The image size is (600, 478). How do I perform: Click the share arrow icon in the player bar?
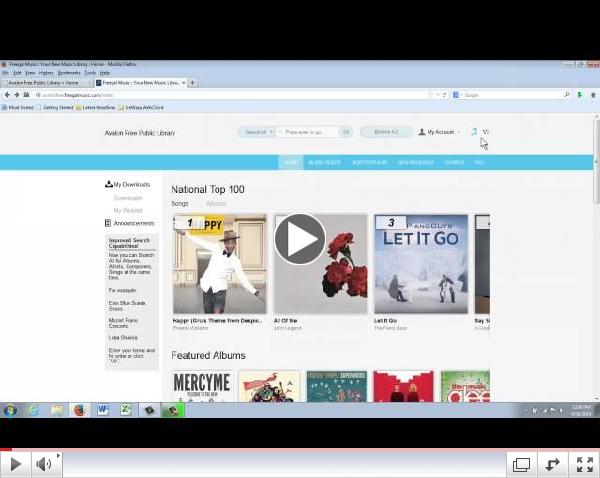pos(552,465)
